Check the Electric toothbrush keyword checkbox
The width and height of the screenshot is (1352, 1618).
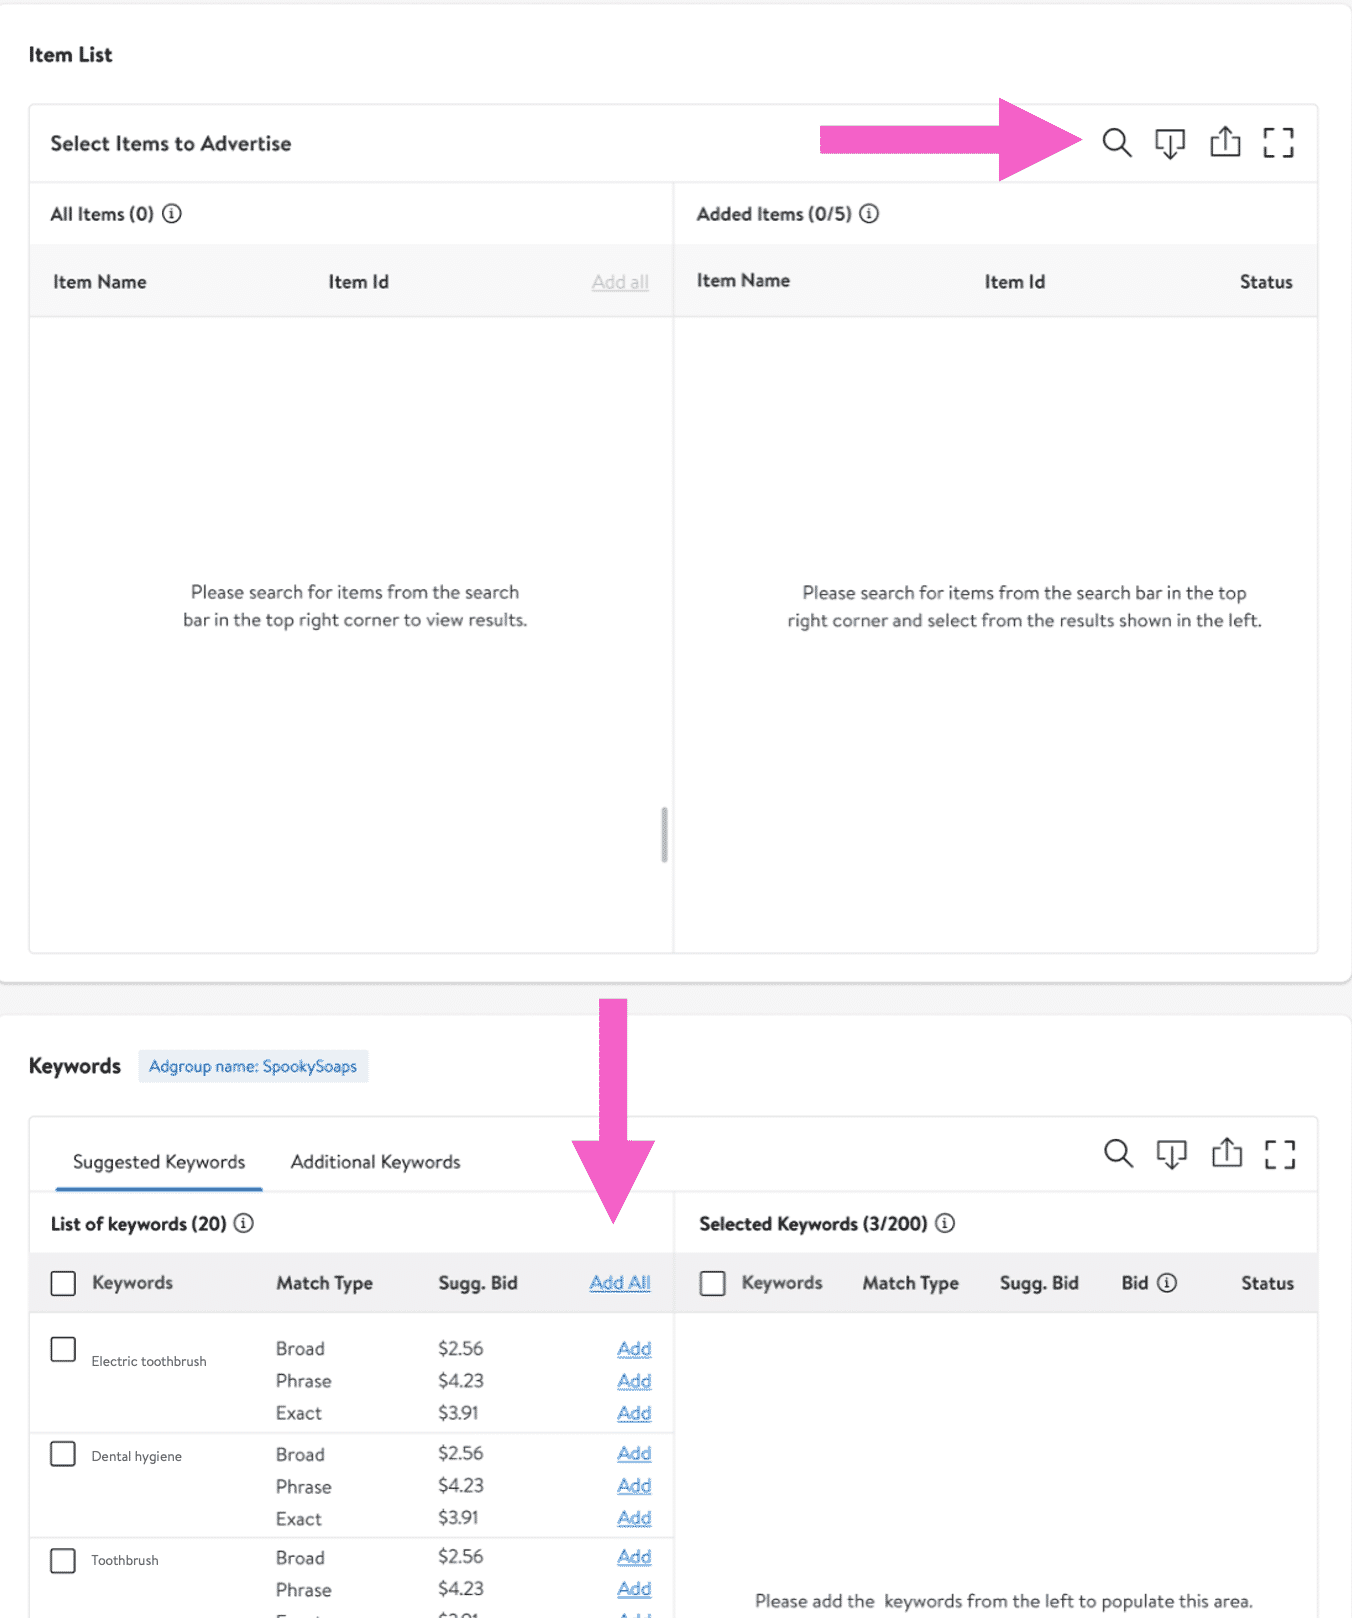pos(63,1350)
